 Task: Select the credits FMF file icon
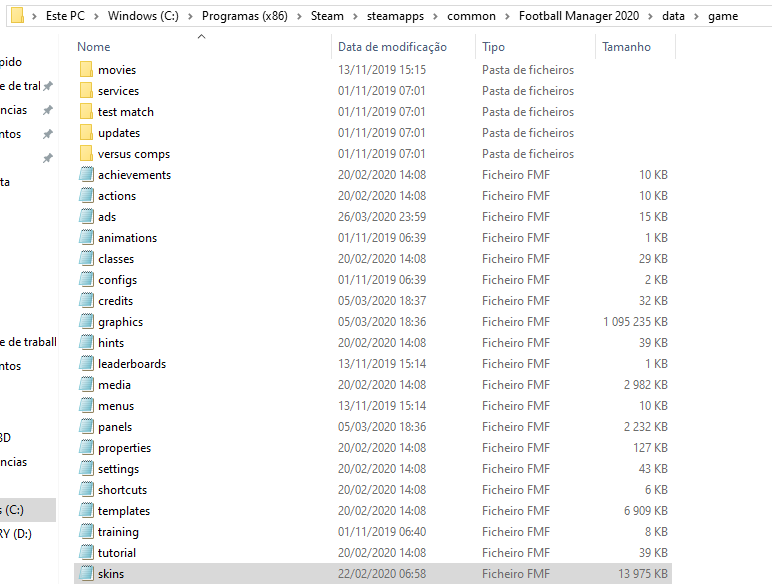86,301
